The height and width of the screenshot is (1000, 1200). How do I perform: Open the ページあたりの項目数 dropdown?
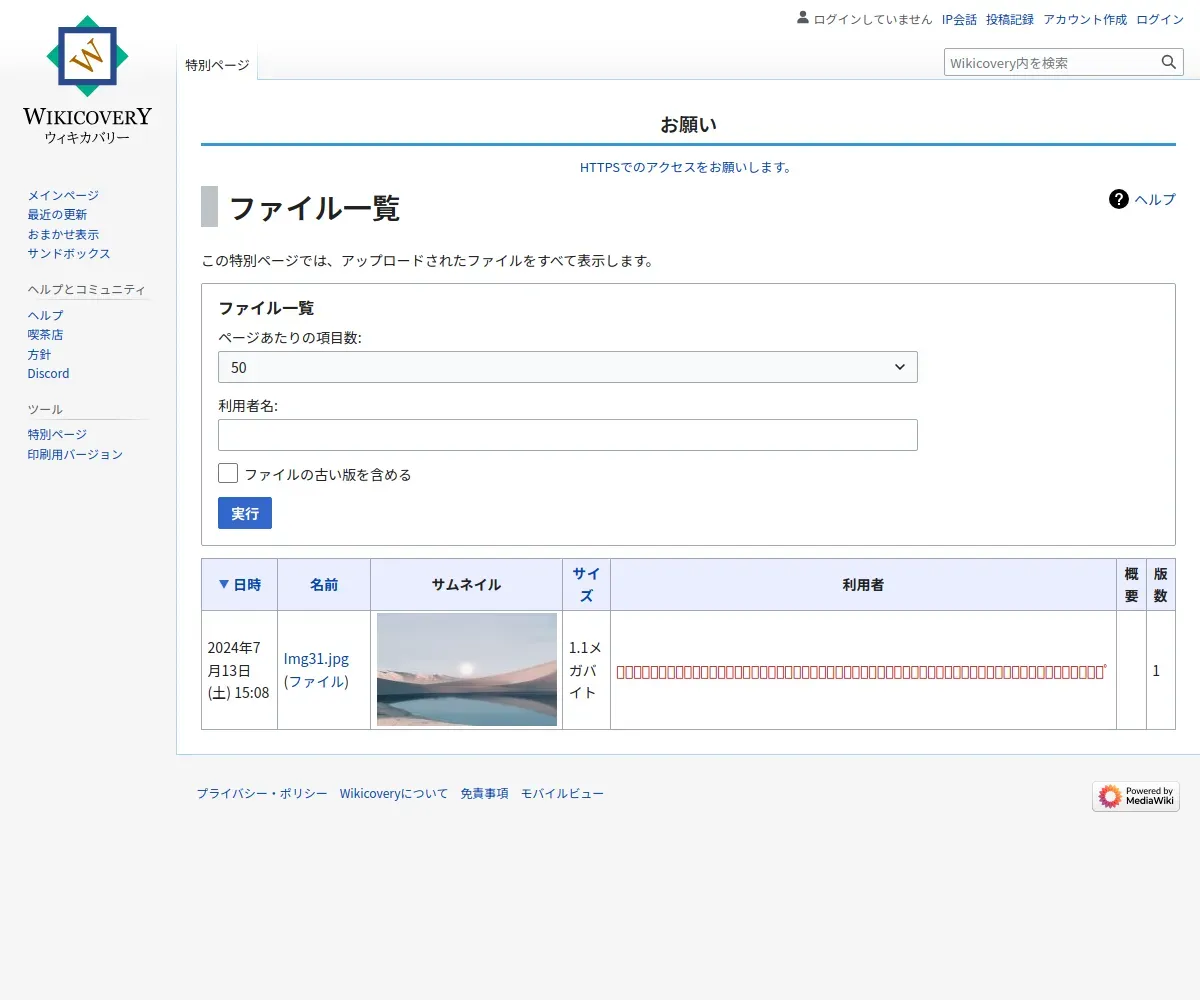pyautogui.click(x=568, y=367)
